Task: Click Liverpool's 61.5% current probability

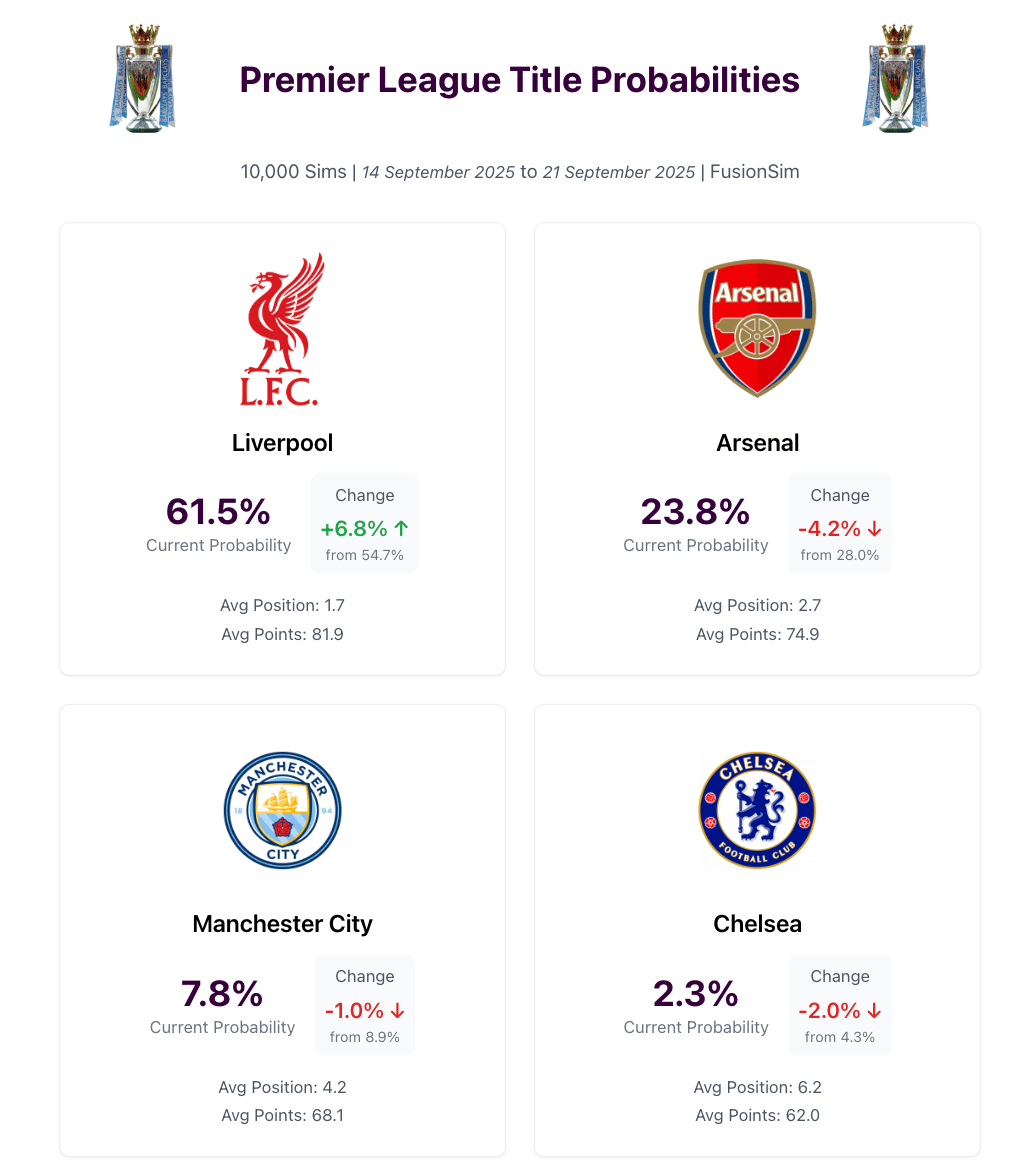Action: [x=218, y=511]
